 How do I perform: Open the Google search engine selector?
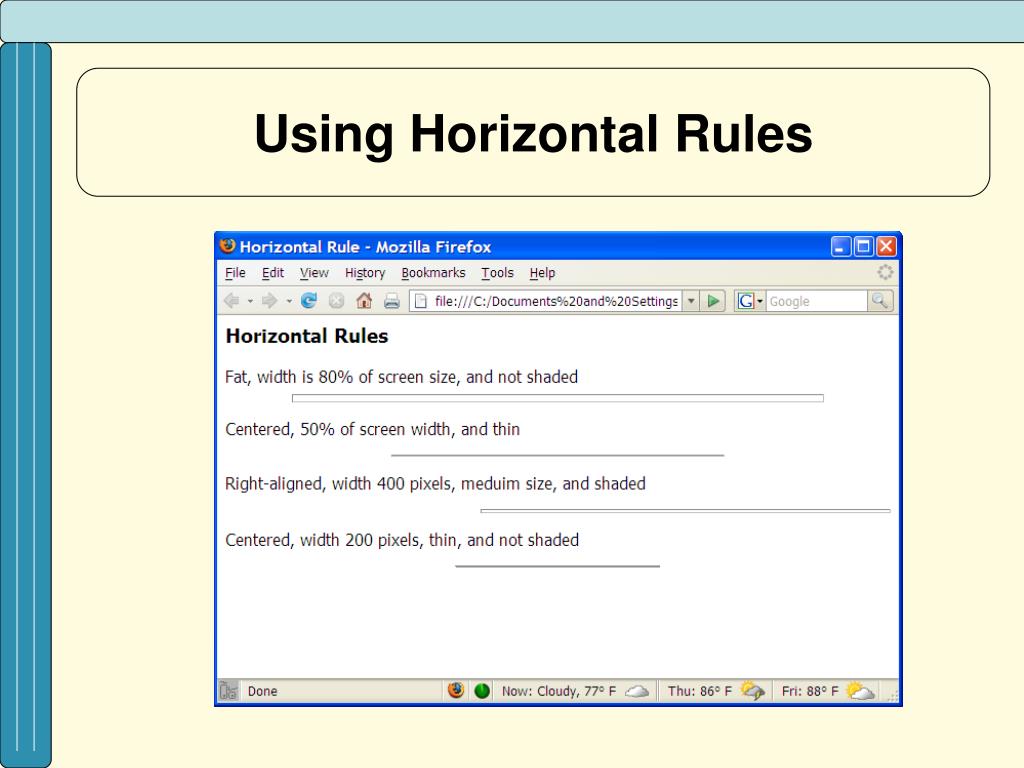point(750,301)
